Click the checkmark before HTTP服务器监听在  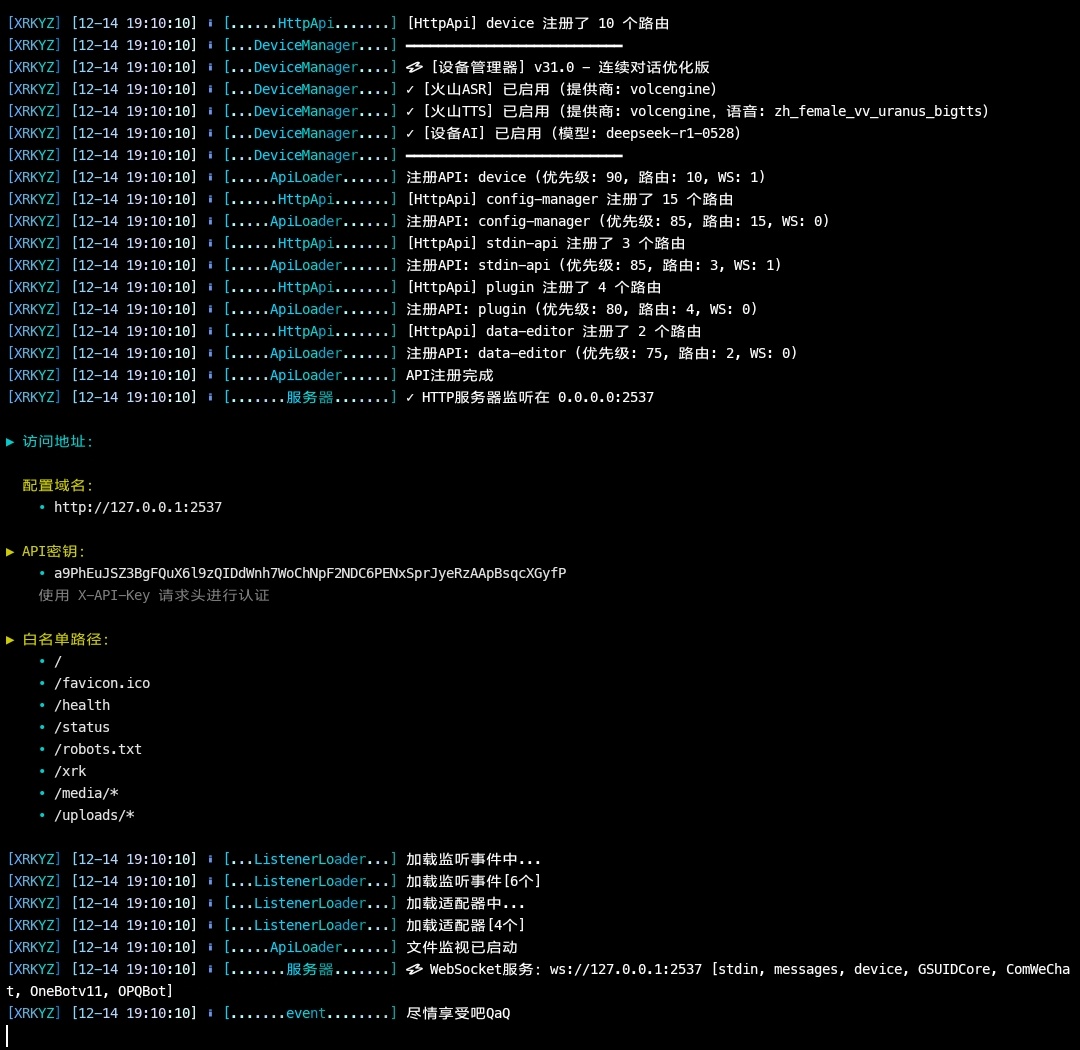pyautogui.click(x=410, y=397)
